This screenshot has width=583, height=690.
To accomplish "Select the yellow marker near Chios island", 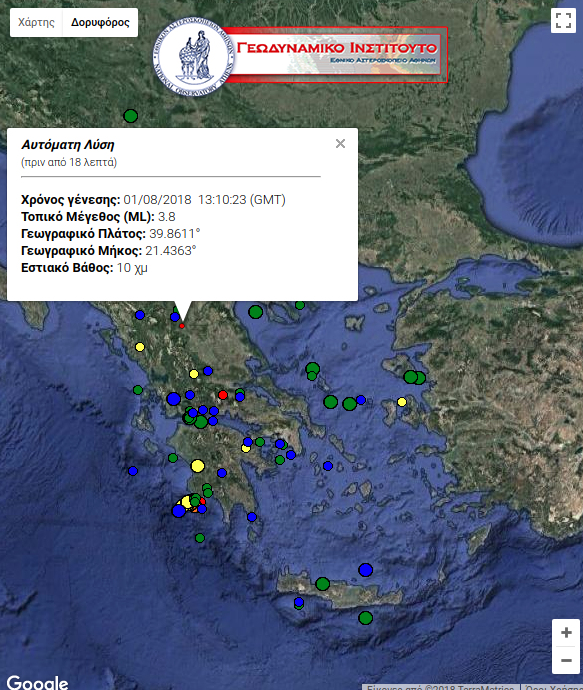I will click(402, 402).
